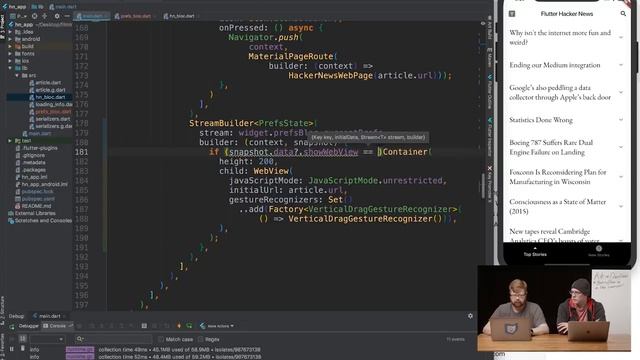The image size is (640, 360).
Task: Expand the 'Why isn't the internet more fun' story
Action: pyautogui.click(x=621, y=37)
